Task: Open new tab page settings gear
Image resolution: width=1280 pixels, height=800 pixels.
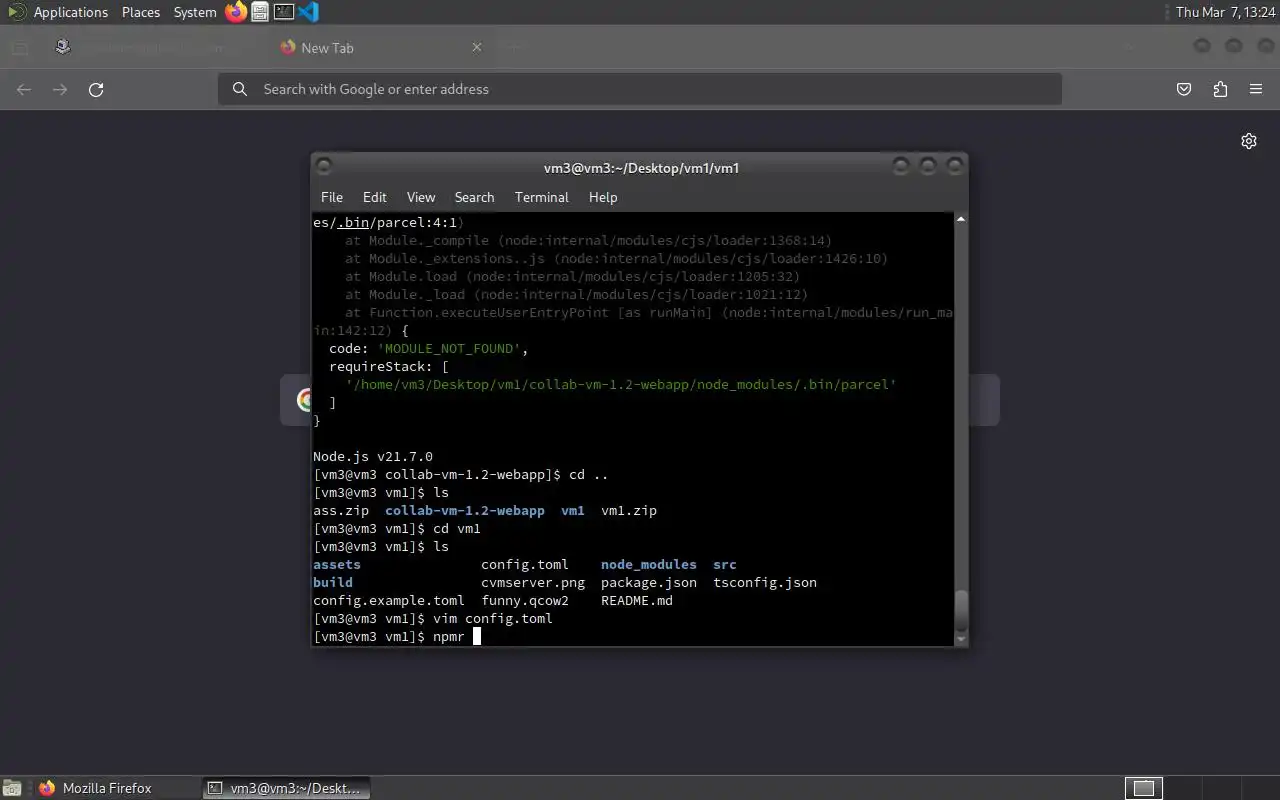Action: (1249, 141)
